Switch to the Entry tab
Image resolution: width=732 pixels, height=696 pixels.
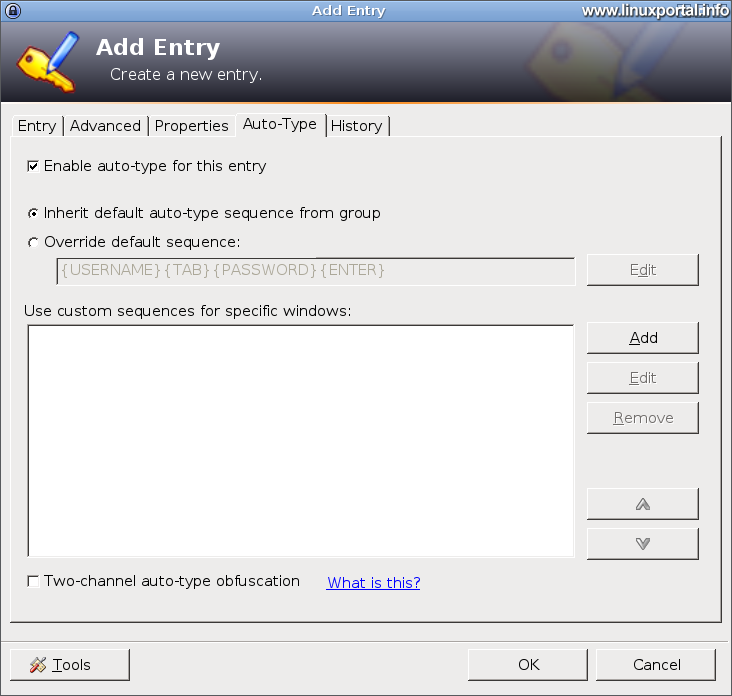pos(37,126)
